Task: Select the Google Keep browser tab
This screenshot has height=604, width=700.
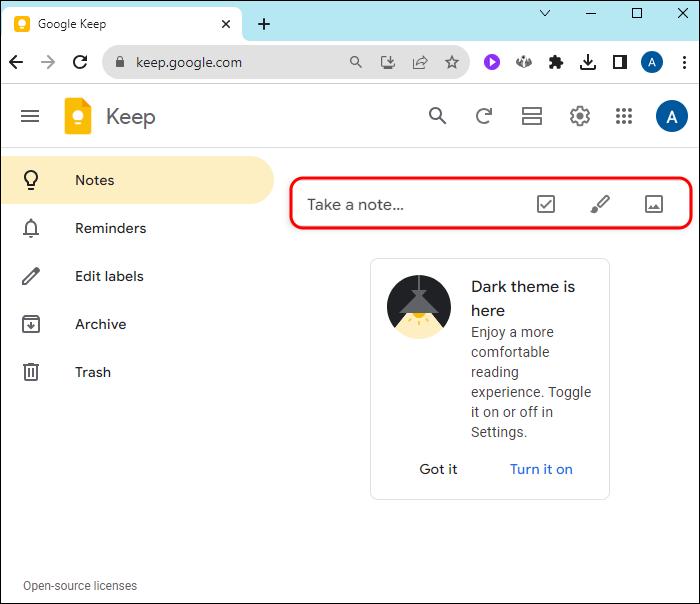Action: click(121, 24)
